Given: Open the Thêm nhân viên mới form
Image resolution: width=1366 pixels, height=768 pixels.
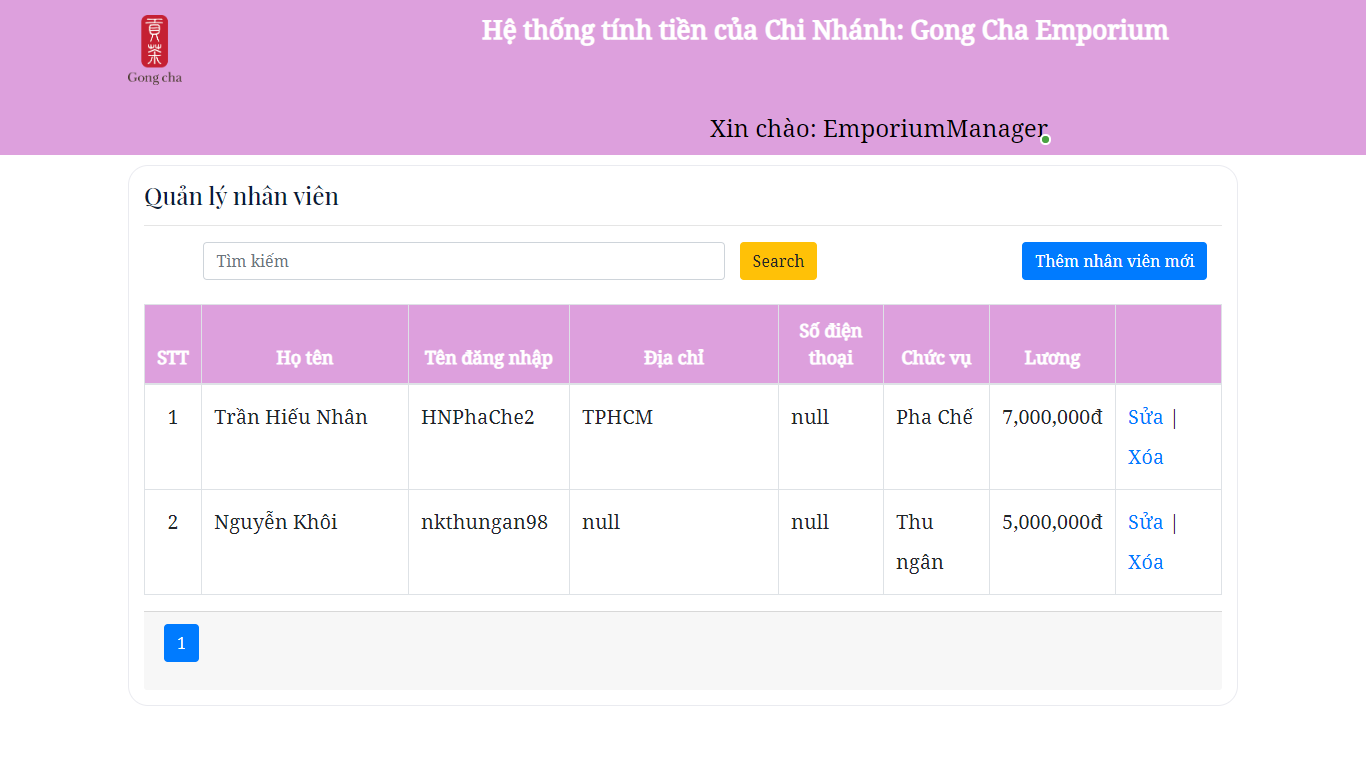Looking at the screenshot, I should pyautogui.click(x=1113, y=260).
